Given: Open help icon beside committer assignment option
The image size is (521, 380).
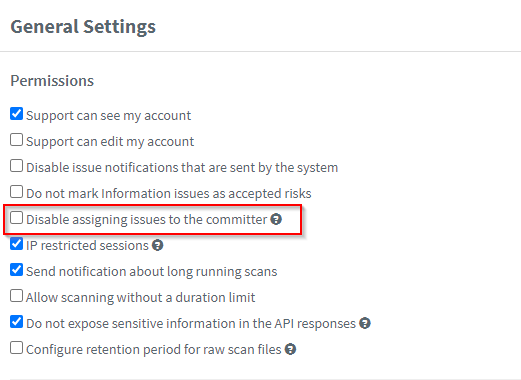Looking at the screenshot, I should [x=276, y=219].
